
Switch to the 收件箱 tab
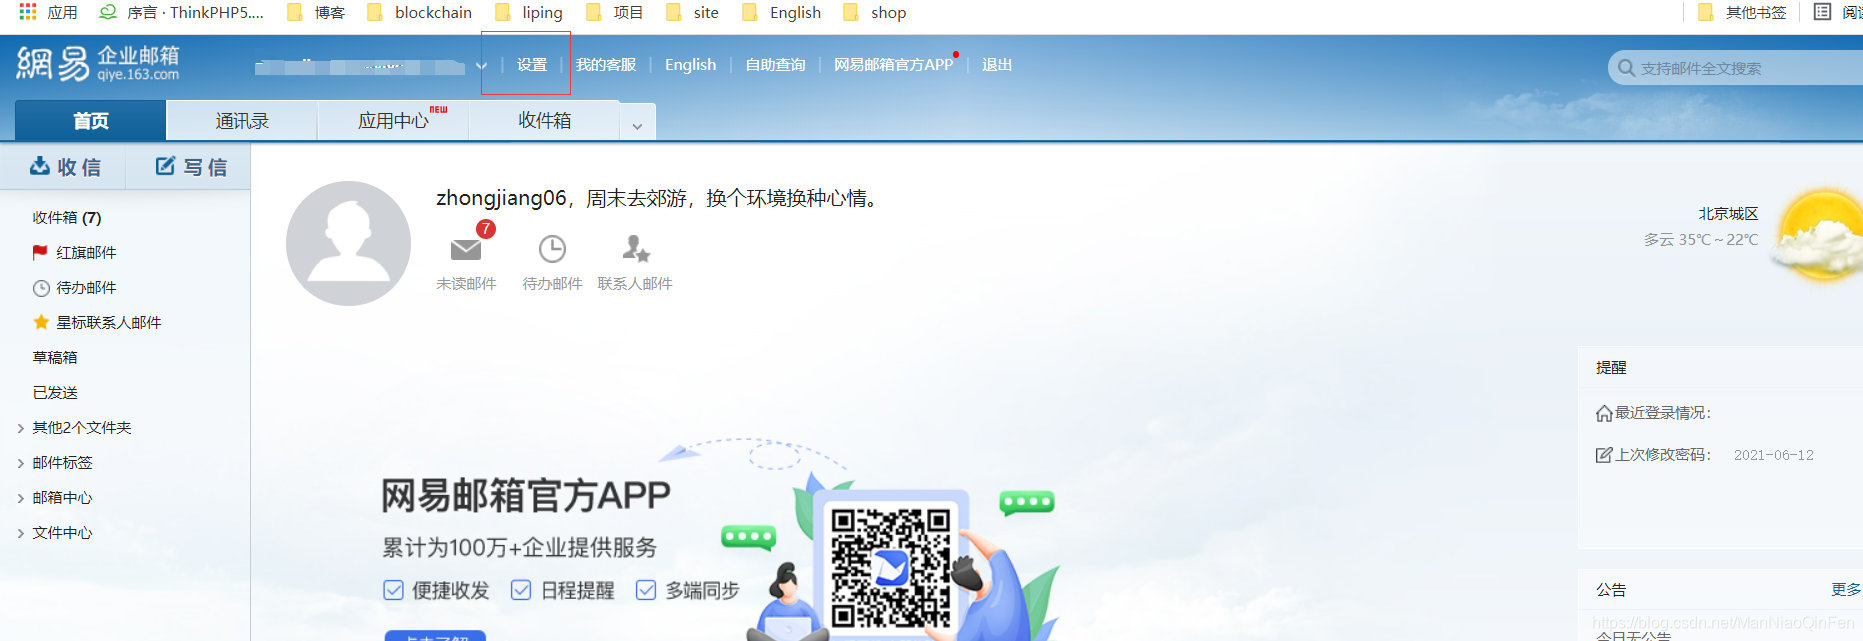(544, 121)
